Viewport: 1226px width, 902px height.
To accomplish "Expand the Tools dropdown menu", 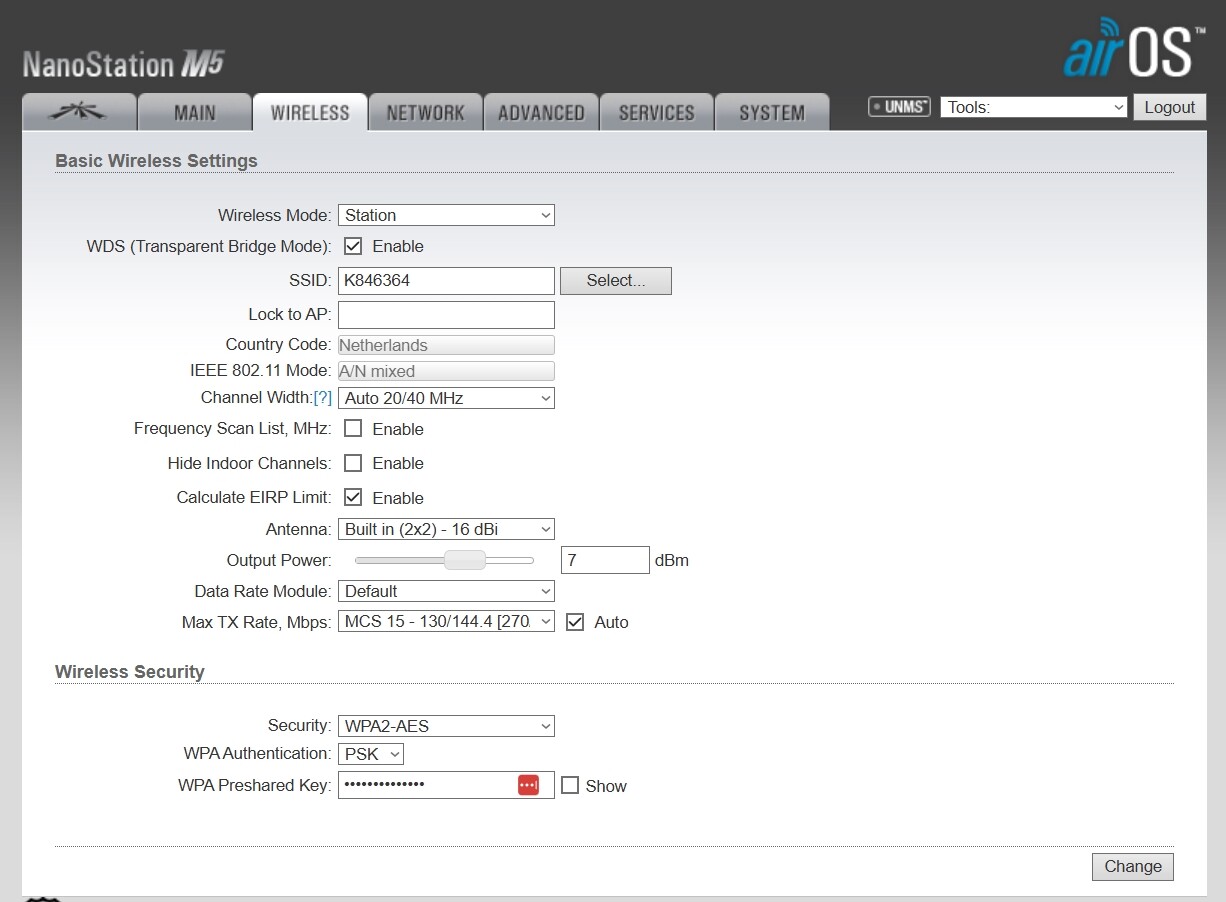I will pos(1033,107).
